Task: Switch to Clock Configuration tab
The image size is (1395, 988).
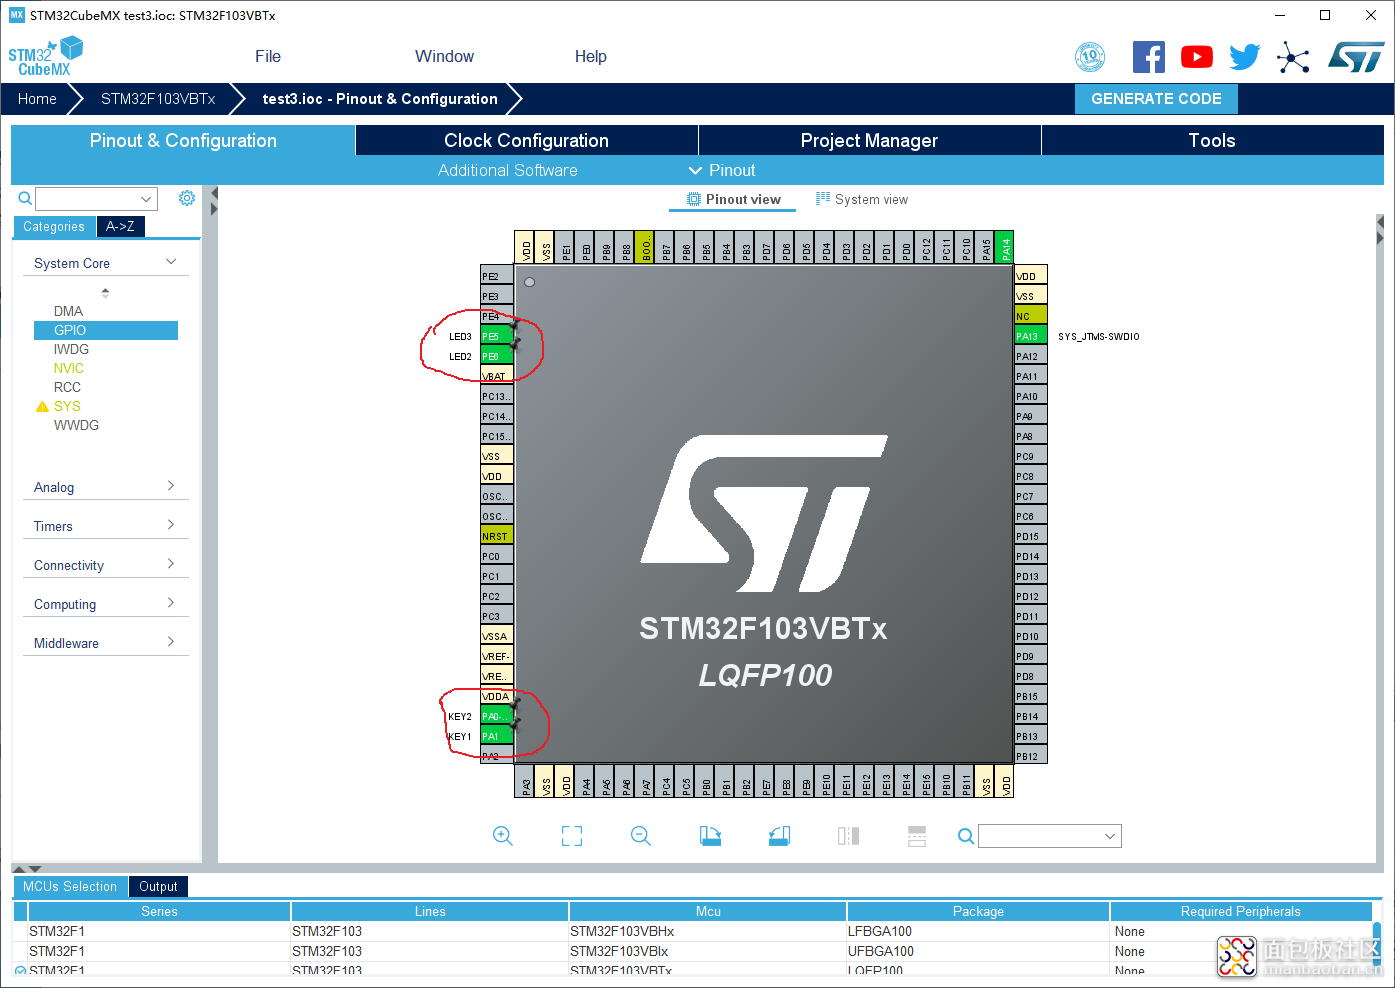Action: click(x=526, y=140)
